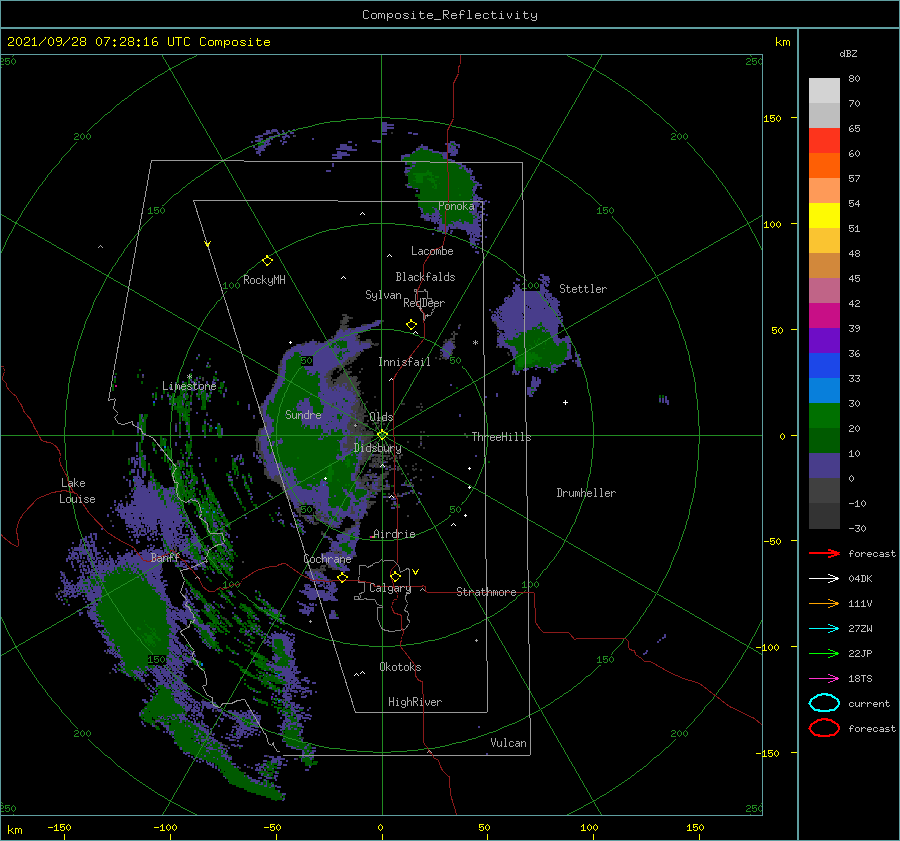
Task: Click the red forecast ellipse legend icon
Action: (824, 728)
